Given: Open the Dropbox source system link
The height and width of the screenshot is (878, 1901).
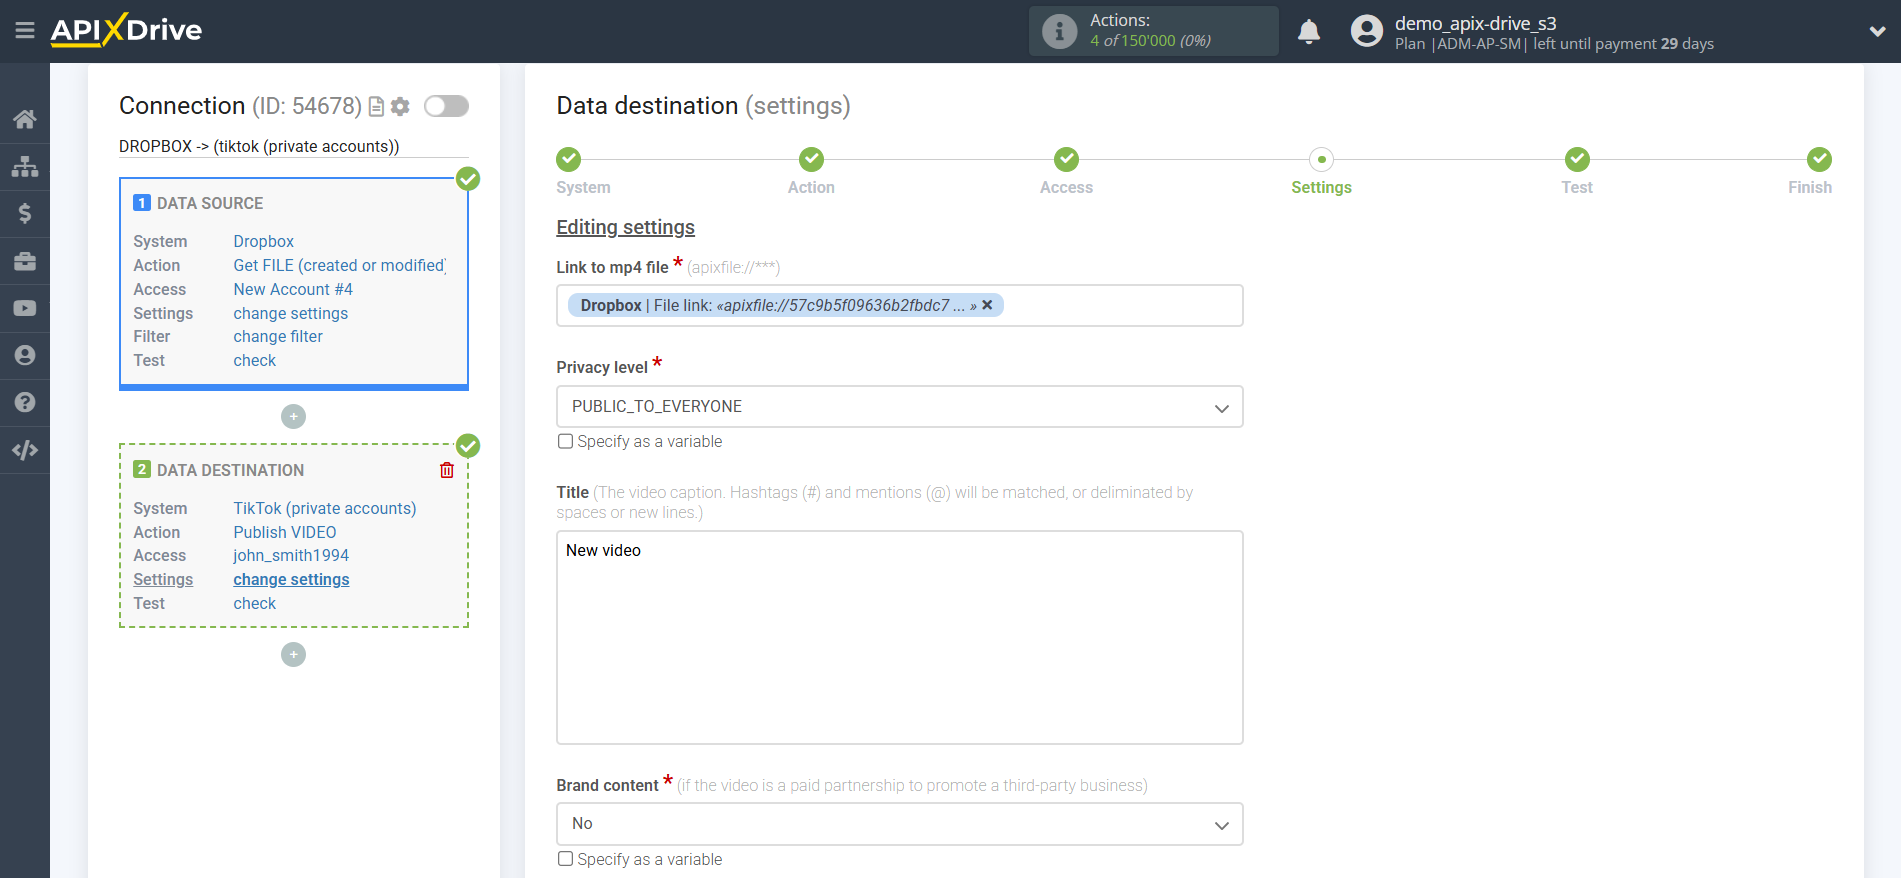Looking at the screenshot, I should point(264,241).
